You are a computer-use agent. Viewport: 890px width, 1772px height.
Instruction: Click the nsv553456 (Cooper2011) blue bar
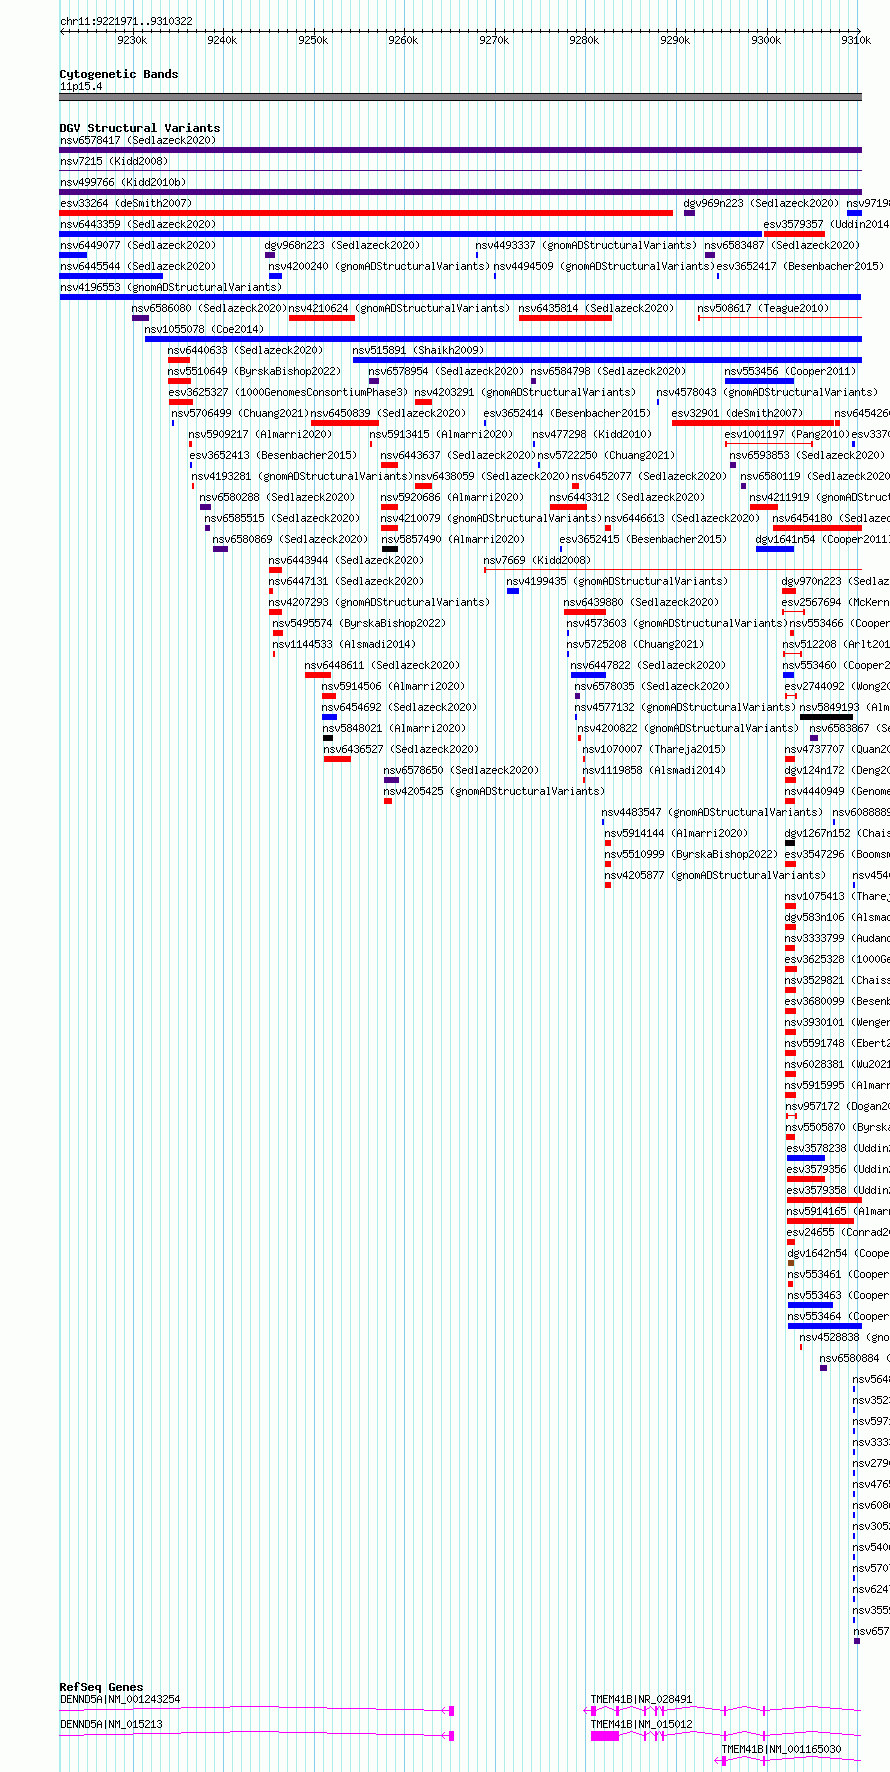(x=759, y=380)
